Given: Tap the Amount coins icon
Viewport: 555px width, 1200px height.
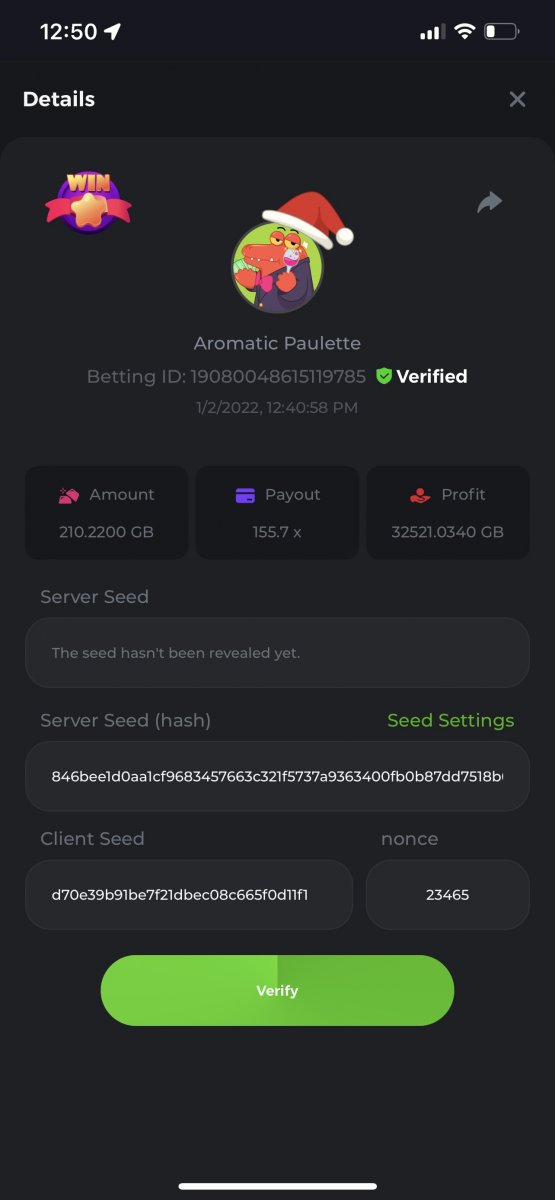Looking at the screenshot, I should click(69, 495).
